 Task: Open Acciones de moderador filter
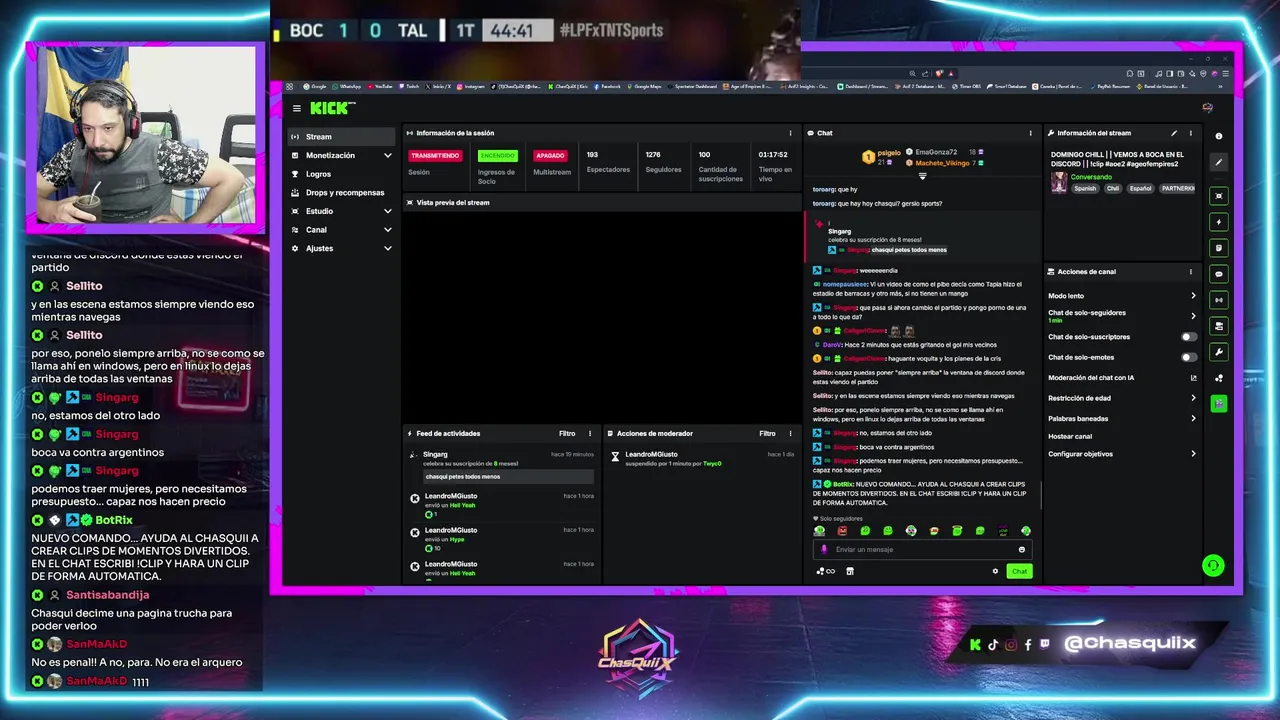point(767,433)
